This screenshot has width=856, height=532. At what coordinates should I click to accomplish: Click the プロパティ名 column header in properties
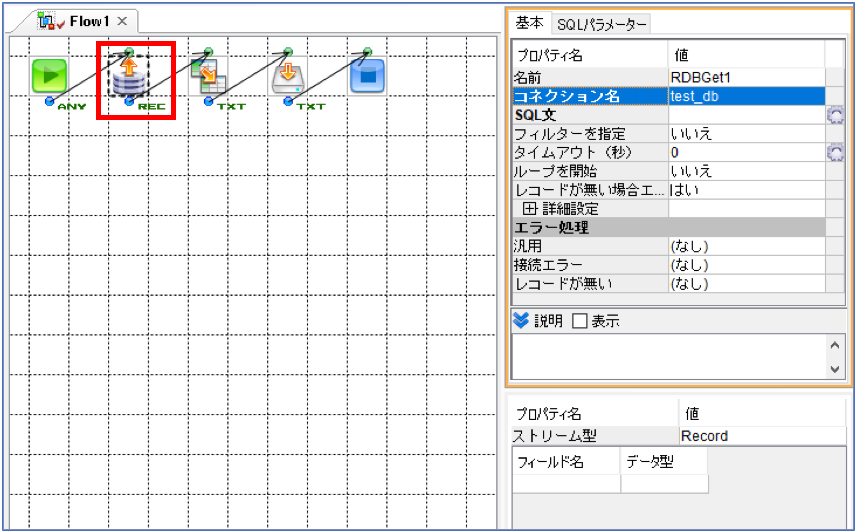coord(590,55)
